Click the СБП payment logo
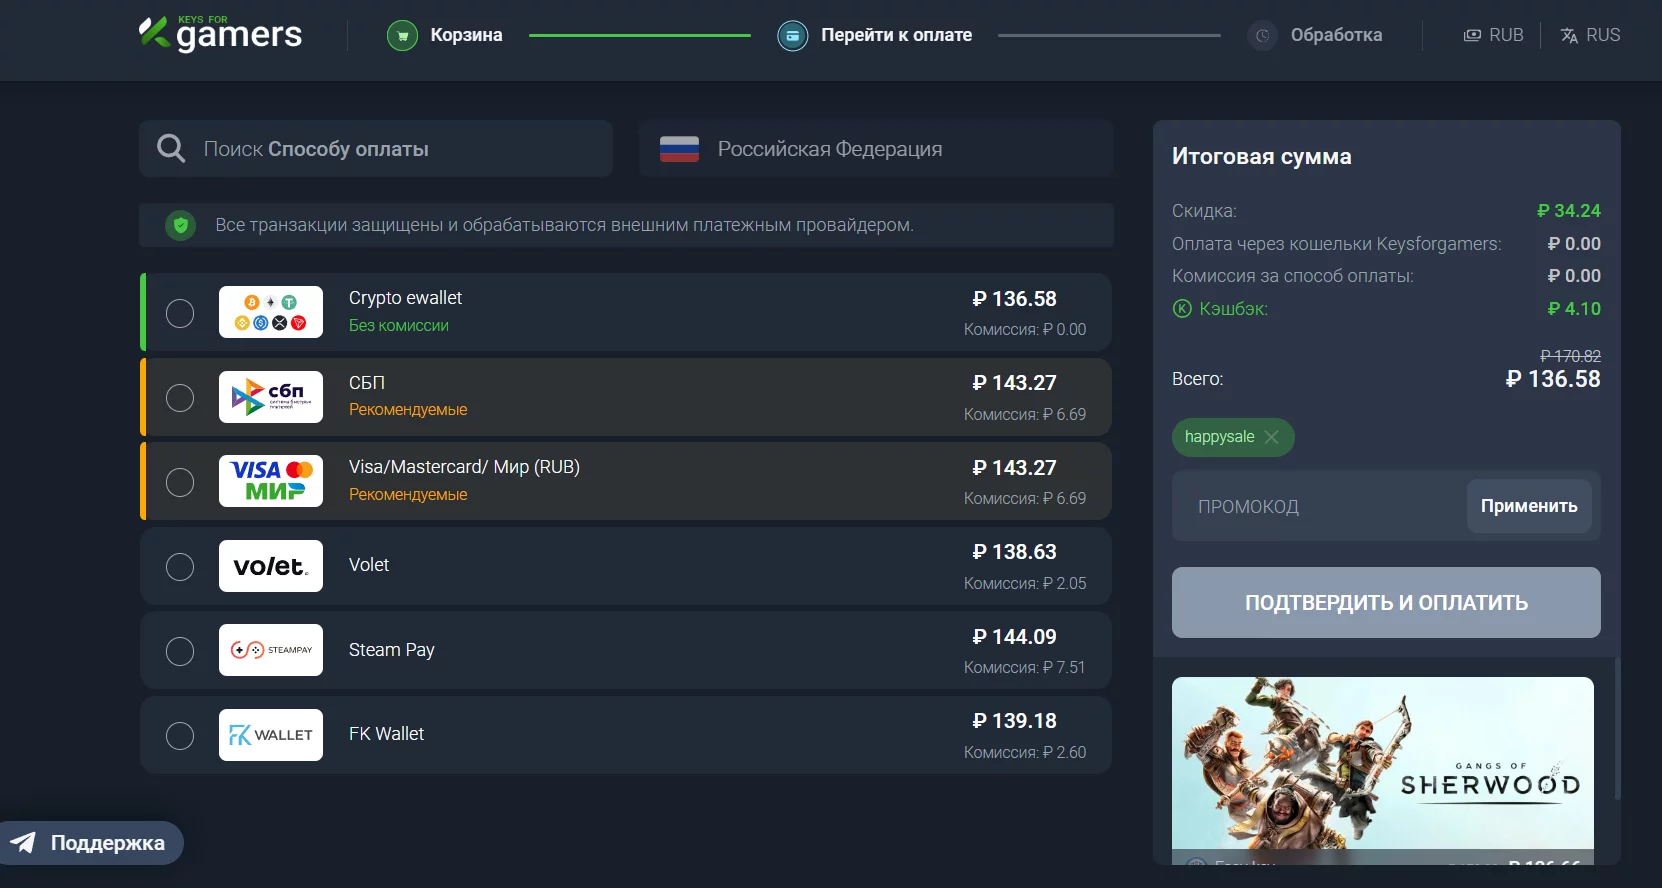Viewport: 1662px width, 888px height. point(271,397)
